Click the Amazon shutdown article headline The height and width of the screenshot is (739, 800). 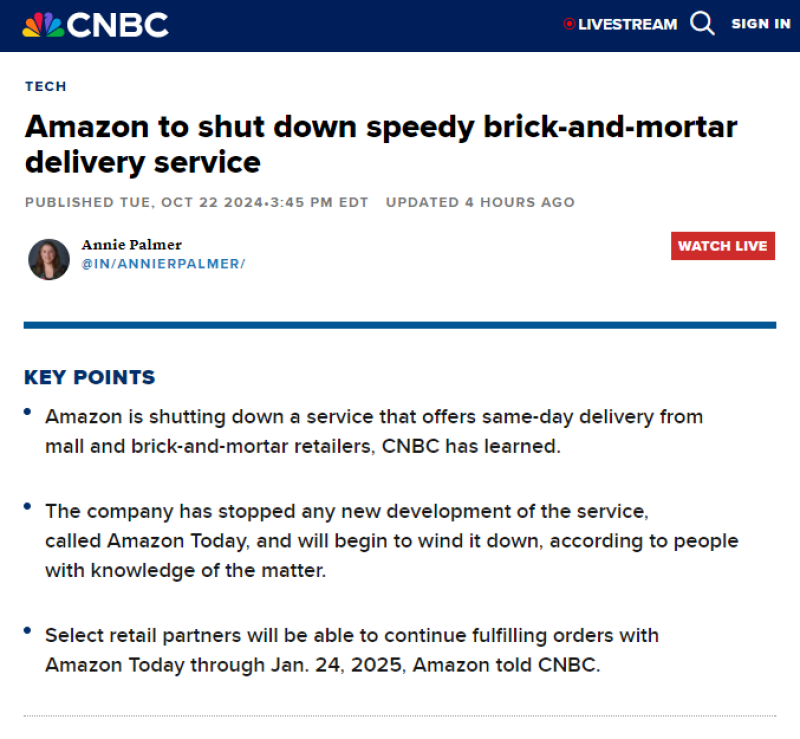point(380,144)
